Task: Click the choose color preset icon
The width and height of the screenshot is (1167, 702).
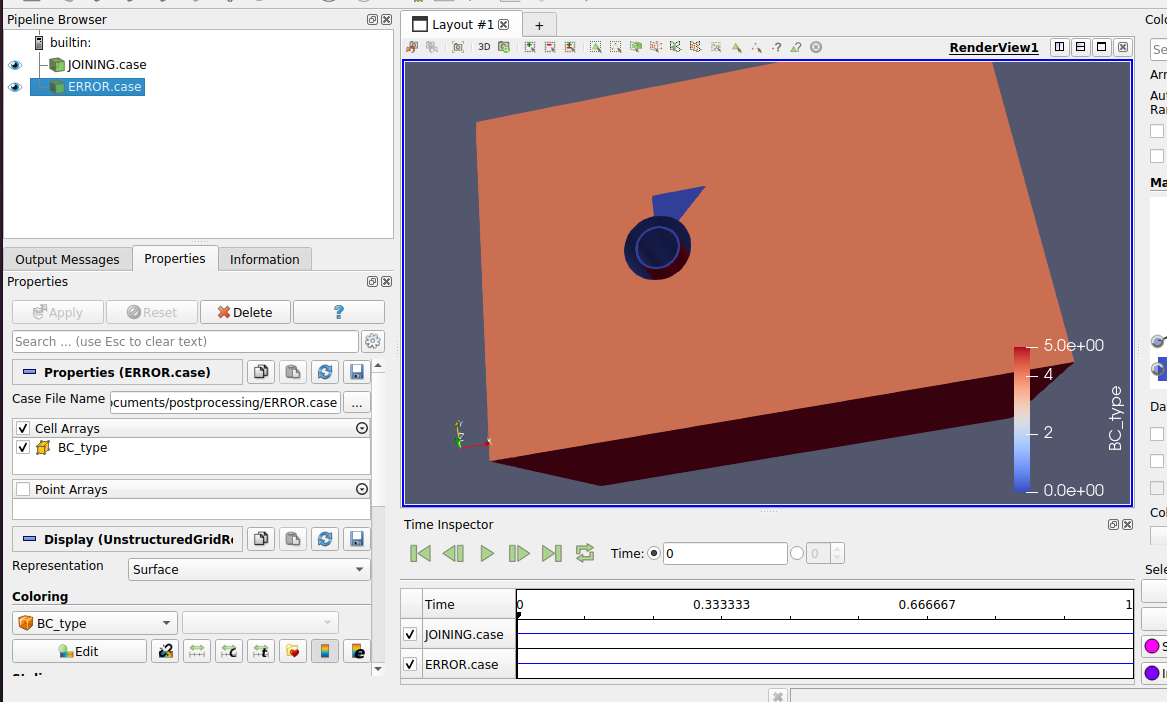Action: tap(293, 651)
